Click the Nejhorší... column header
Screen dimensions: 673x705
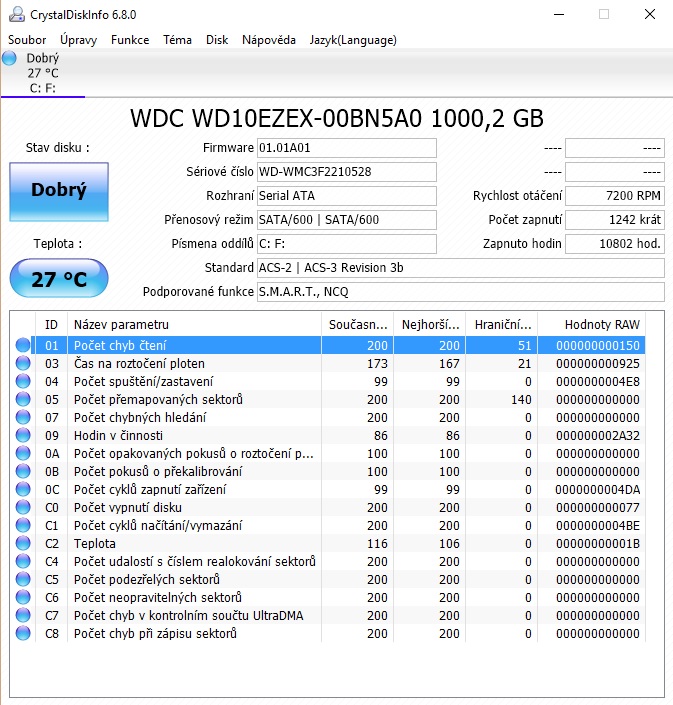pos(430,324)
